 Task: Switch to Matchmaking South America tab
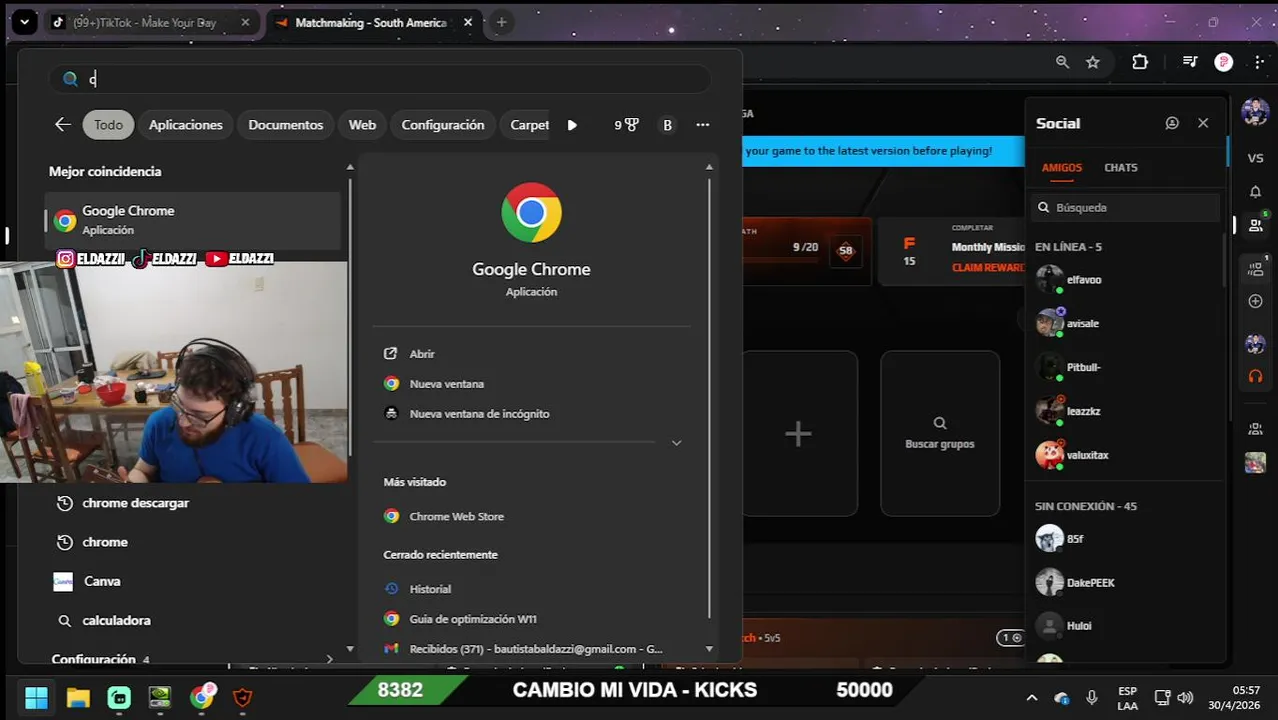pyautogui.click(x=370, y=22)
